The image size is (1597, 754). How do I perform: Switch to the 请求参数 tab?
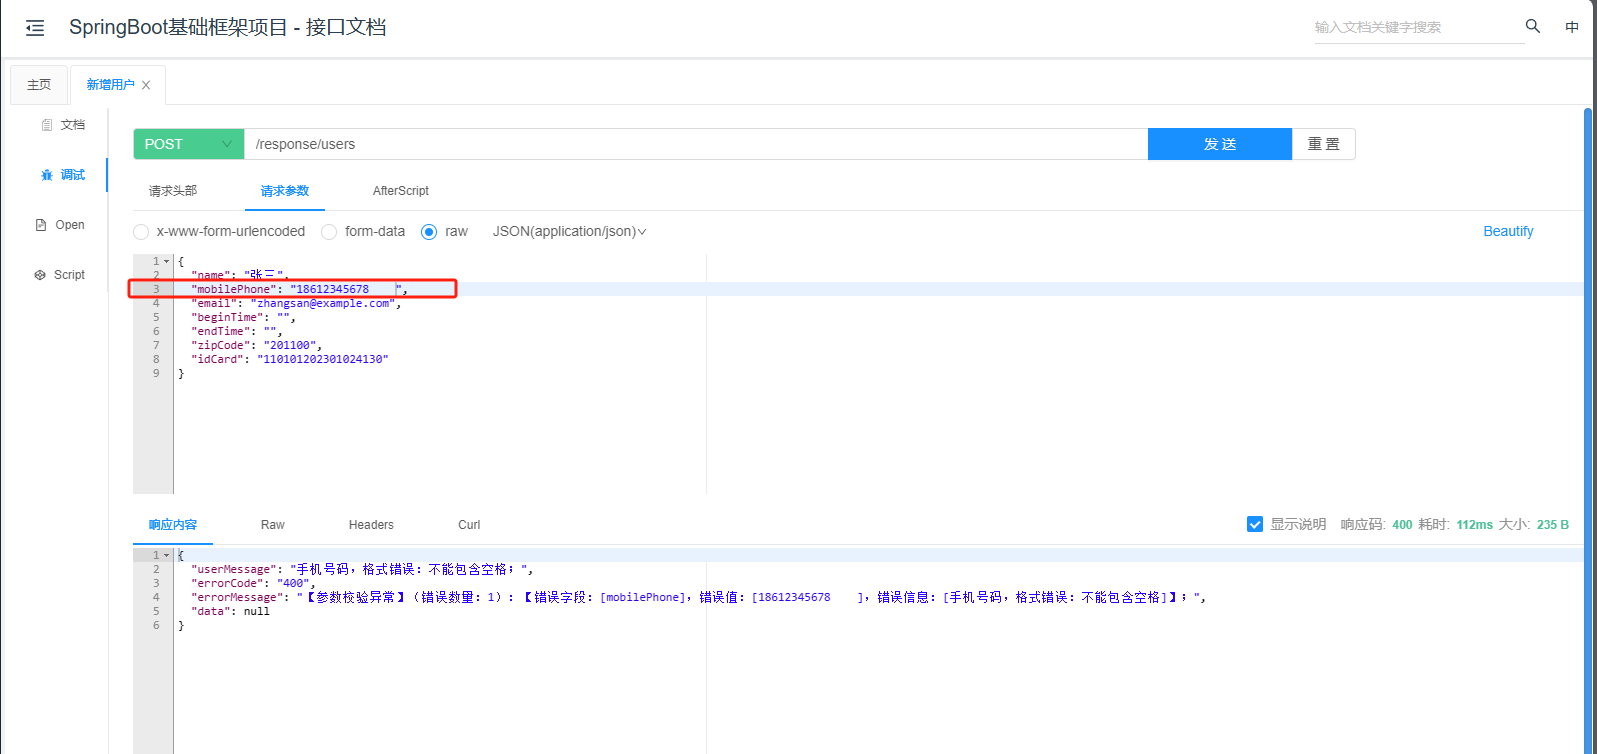[285, 191]
